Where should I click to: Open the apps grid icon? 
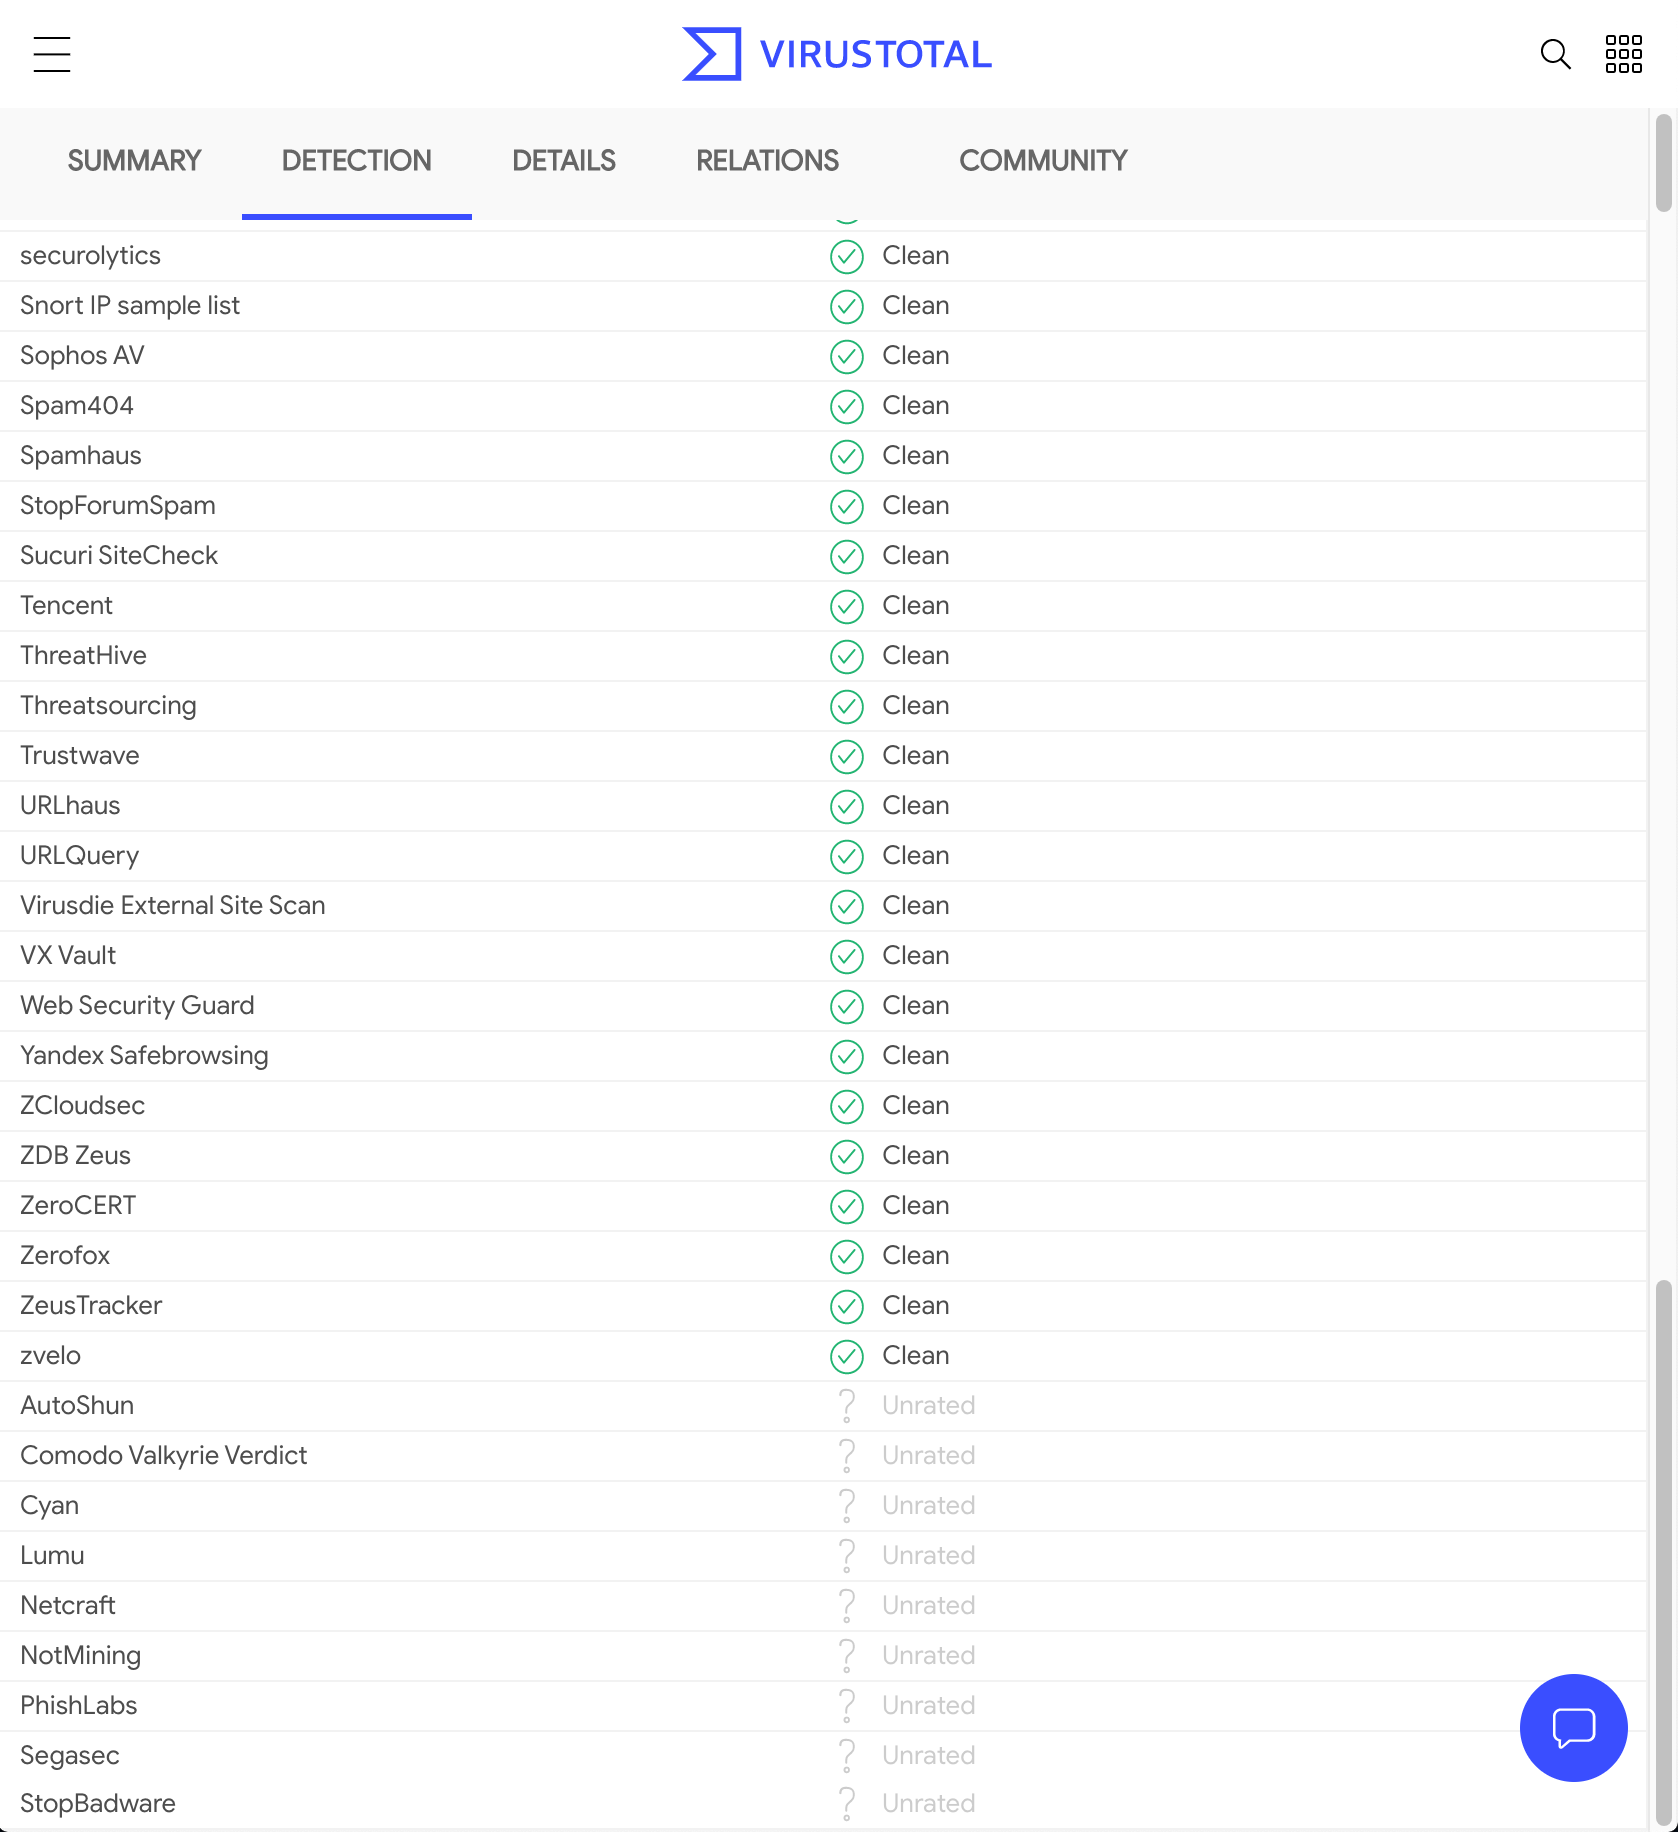(x=1624, y=54)
